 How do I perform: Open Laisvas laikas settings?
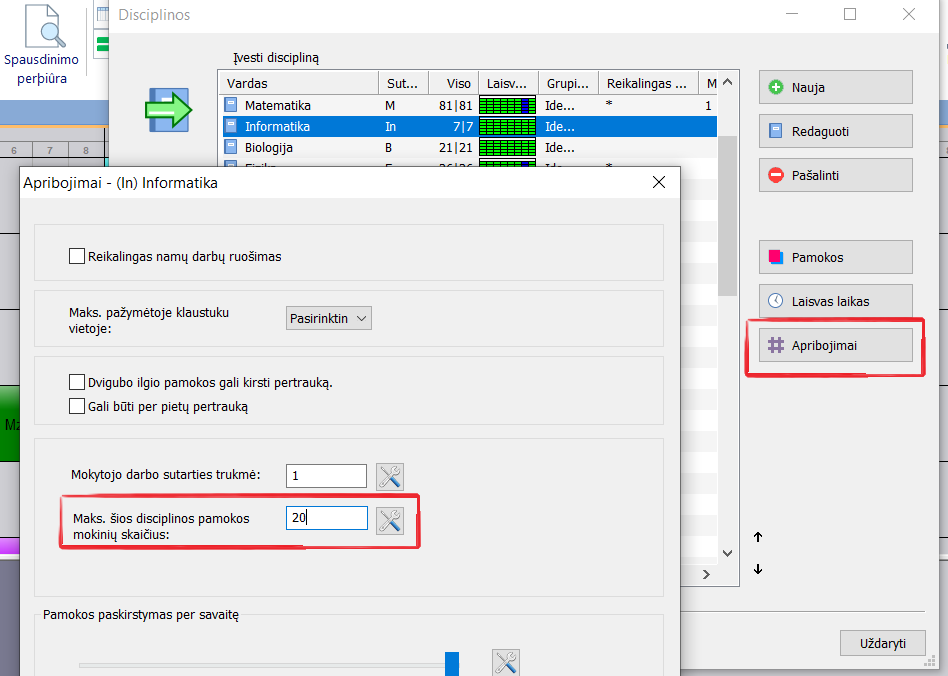[x=836, y=301]
